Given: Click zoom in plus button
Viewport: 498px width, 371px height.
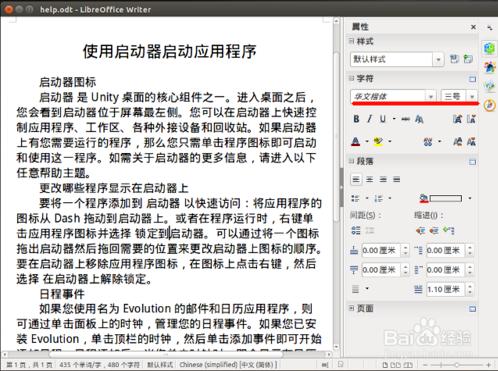Looking at the screenshot, I should (489, 365).
